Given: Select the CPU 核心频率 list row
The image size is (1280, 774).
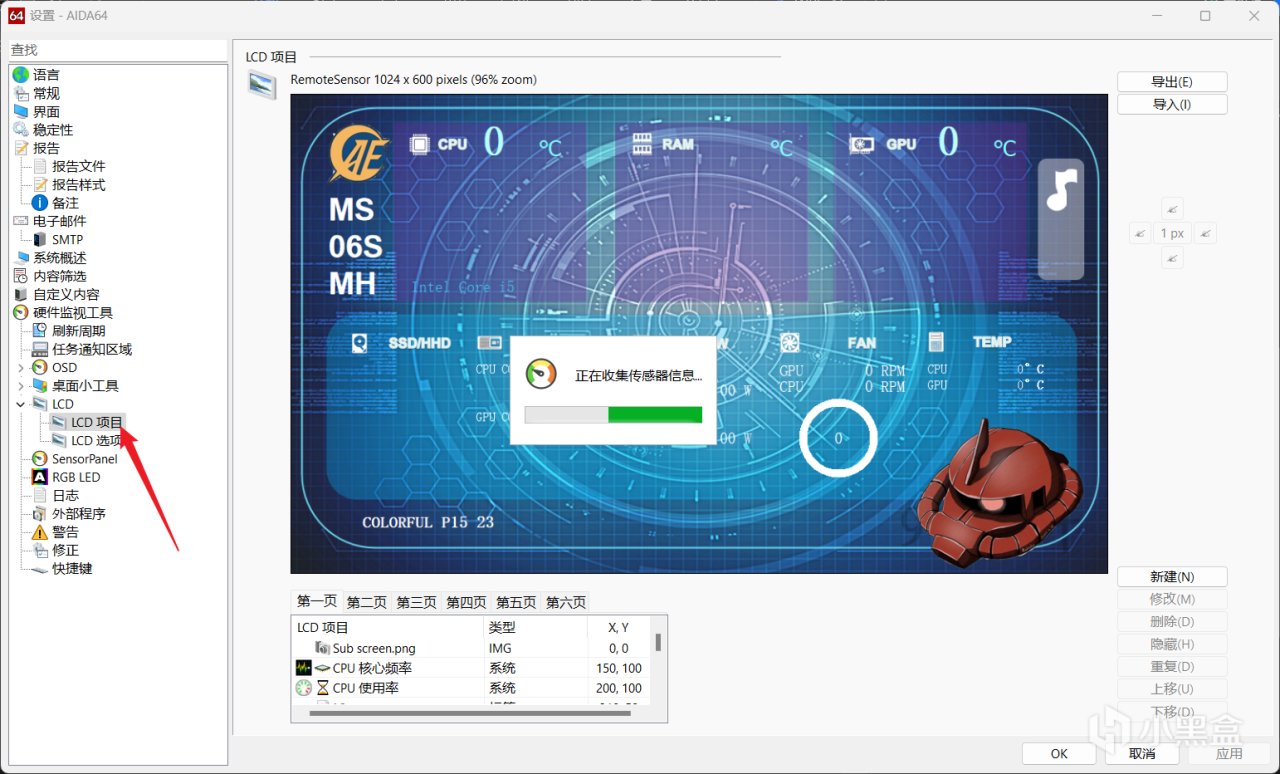Looking at the screenshot, I should (472, 668).
